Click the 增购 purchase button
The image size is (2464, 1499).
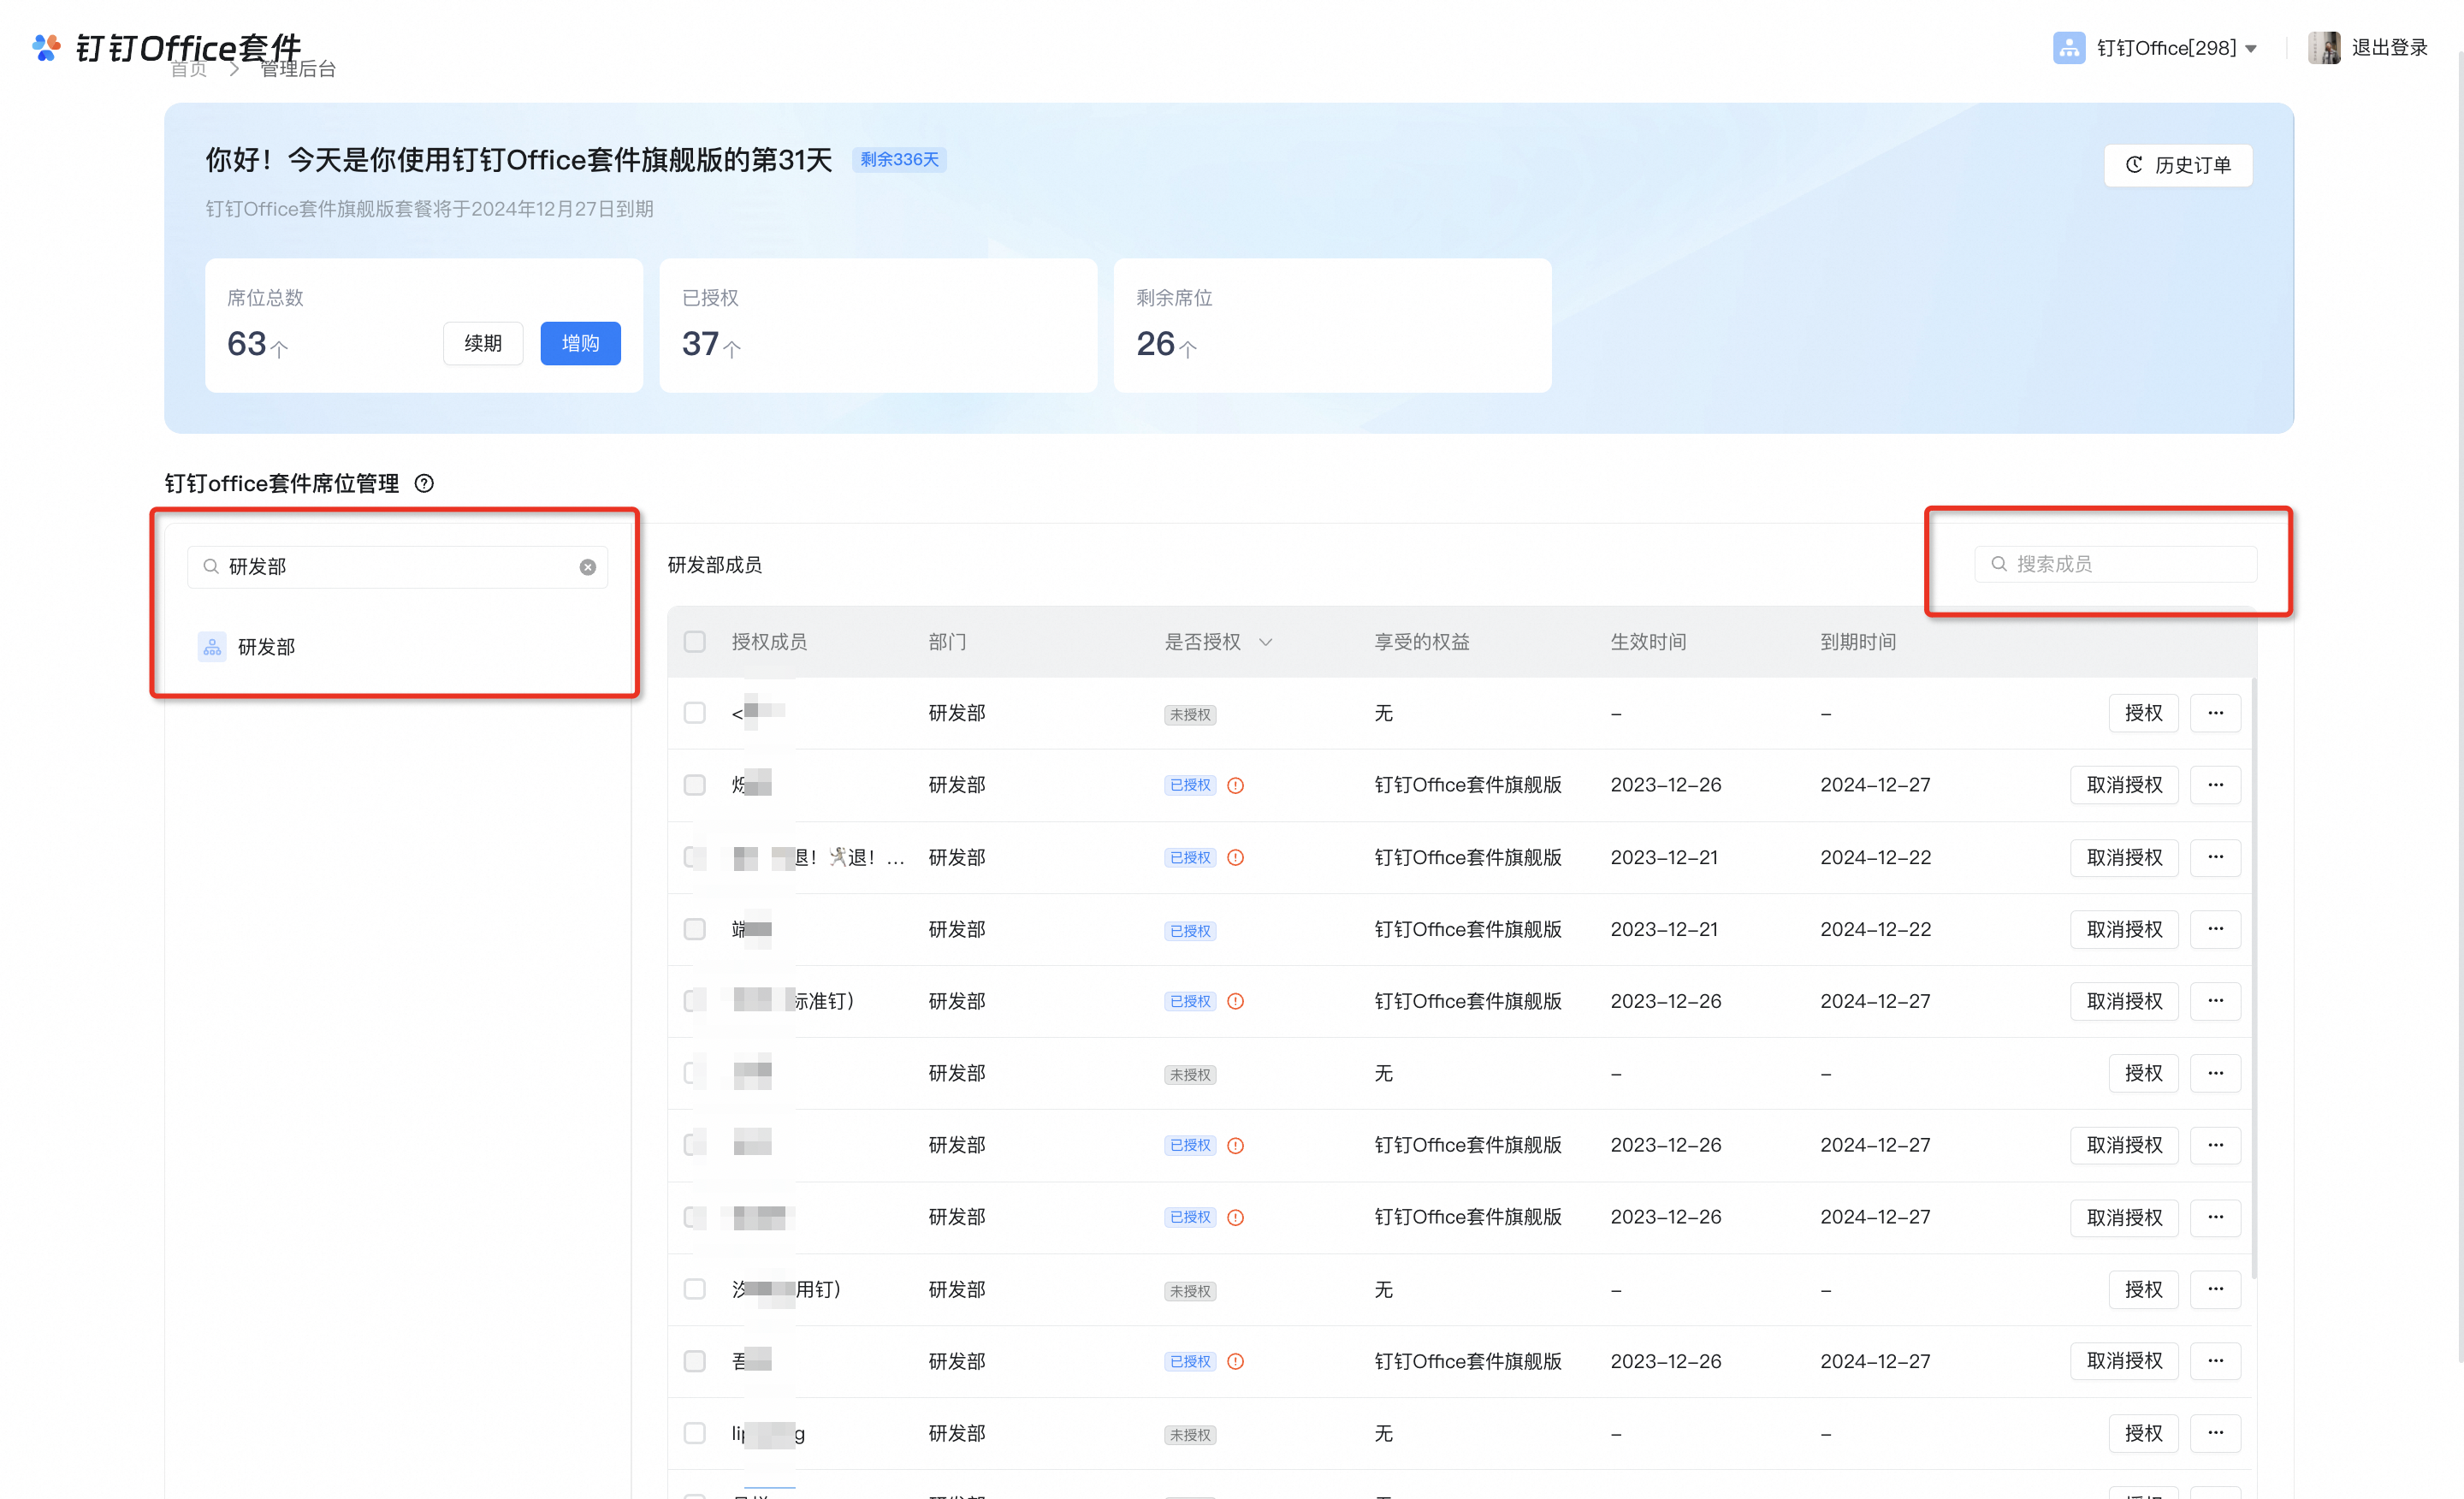point(580,343)
